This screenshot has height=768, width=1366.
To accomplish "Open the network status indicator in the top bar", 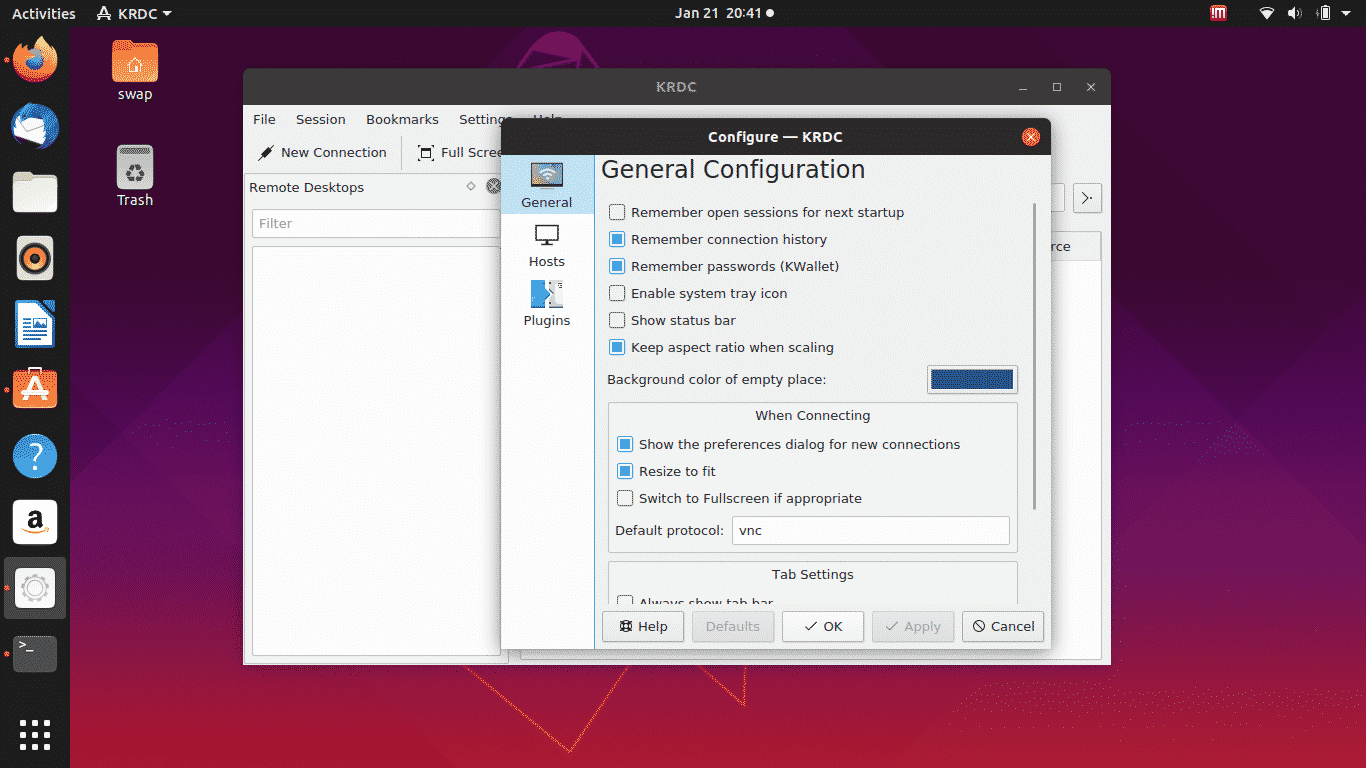I will coord(1267,13).
